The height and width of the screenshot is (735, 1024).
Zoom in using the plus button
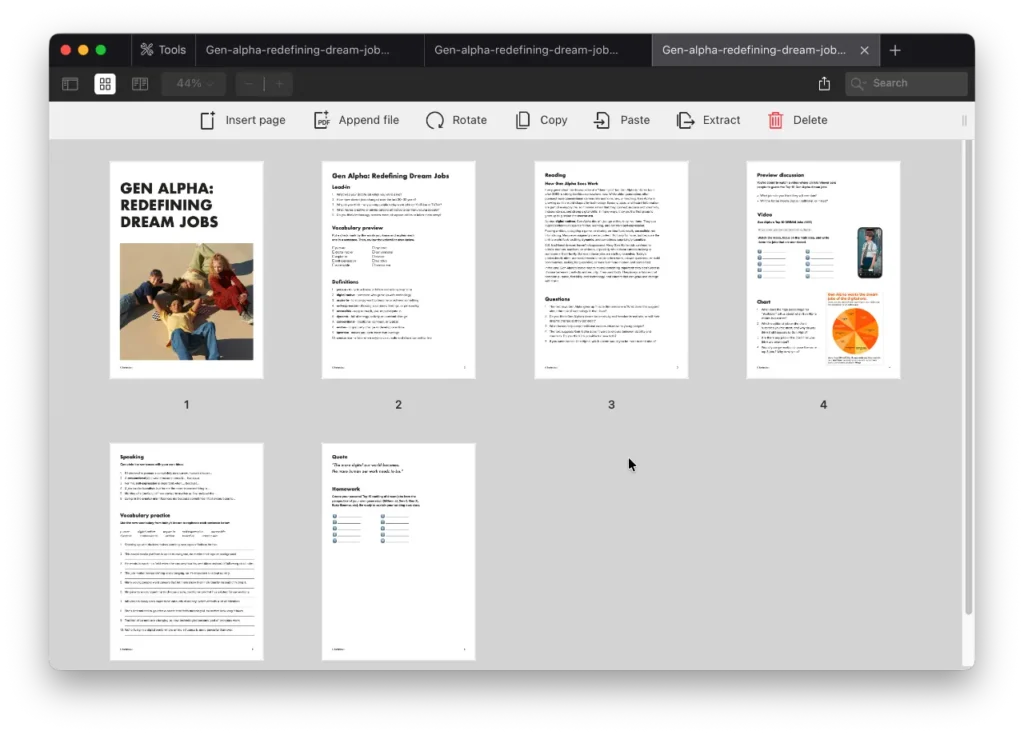coord(278,84)
